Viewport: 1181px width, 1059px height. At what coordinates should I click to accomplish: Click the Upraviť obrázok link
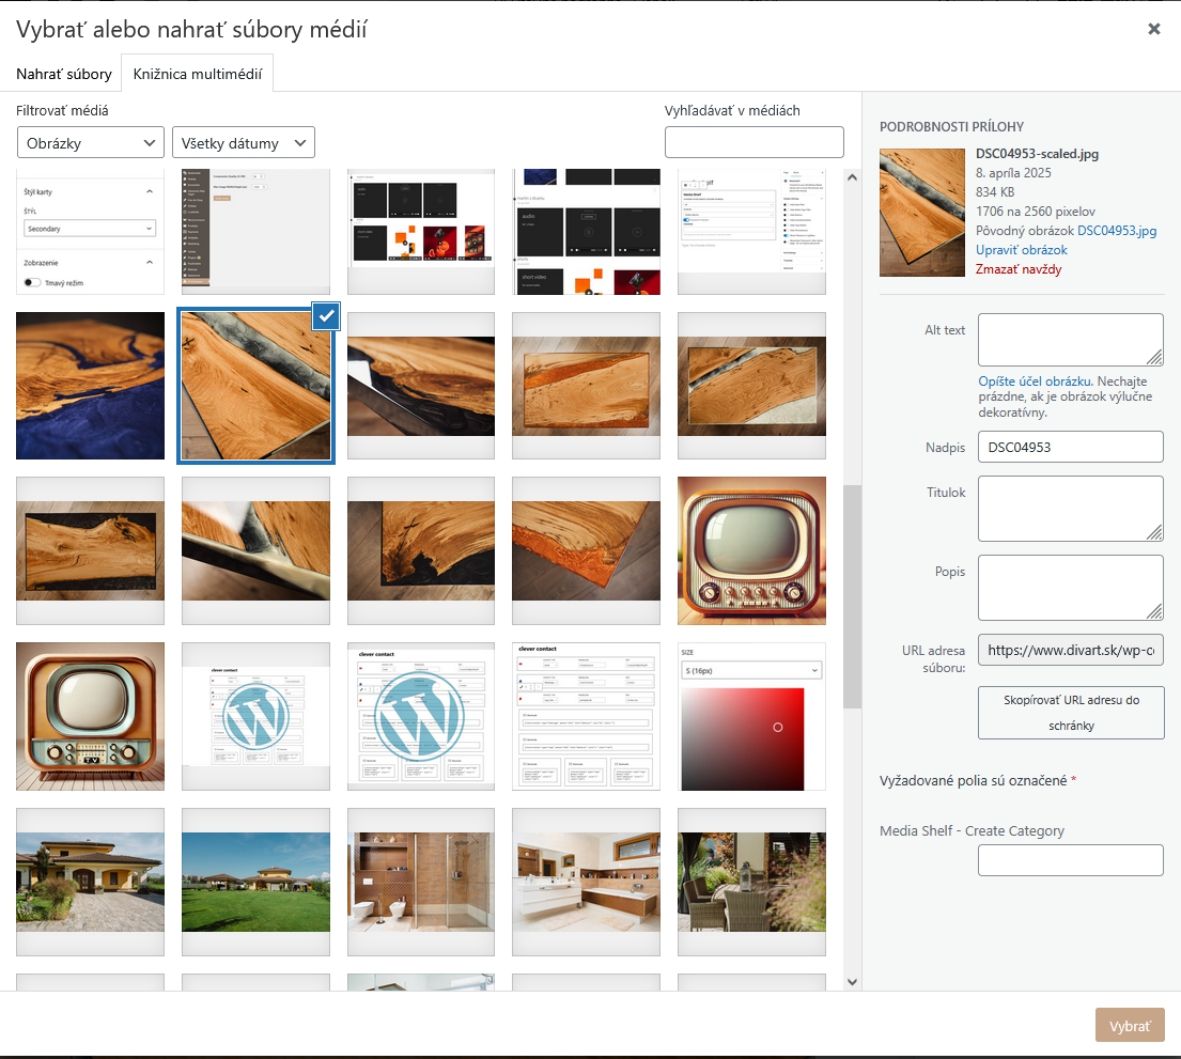(x=1021, y=250)
